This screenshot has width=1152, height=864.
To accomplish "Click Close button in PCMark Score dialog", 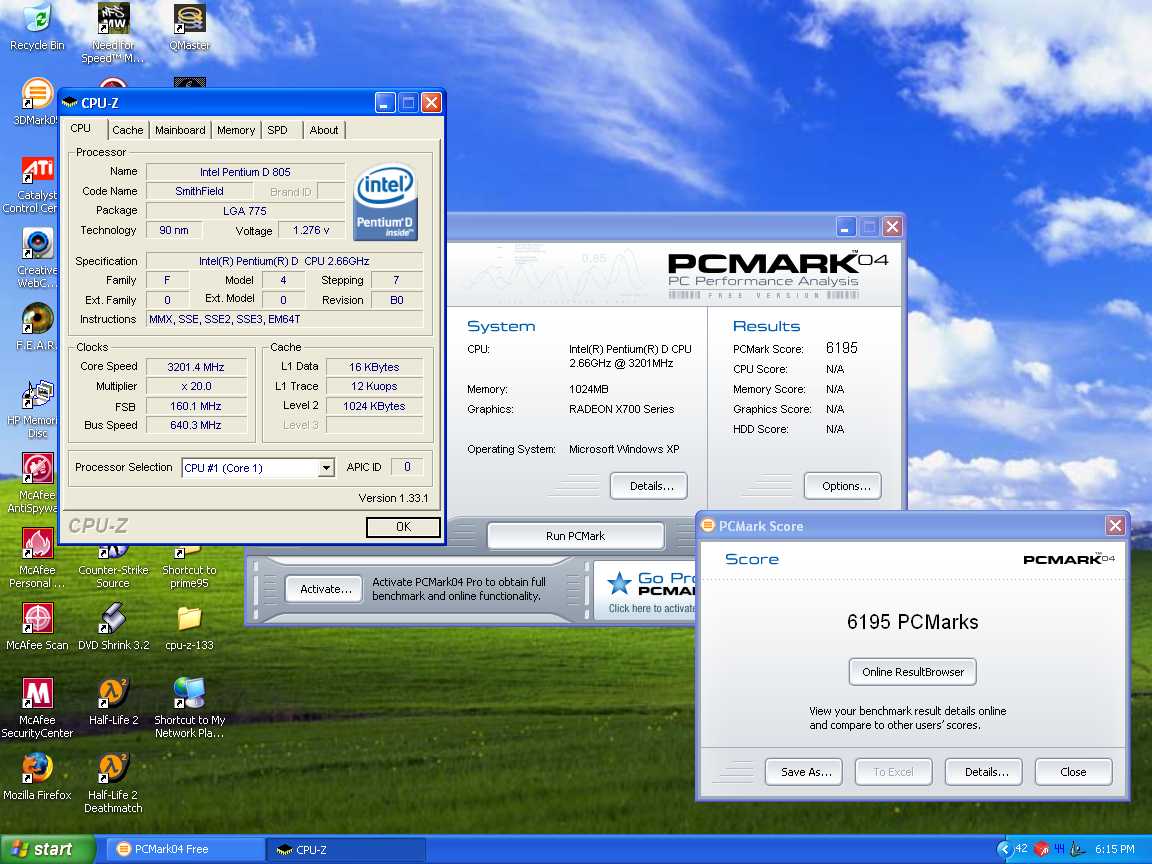I will [1073, 772].
